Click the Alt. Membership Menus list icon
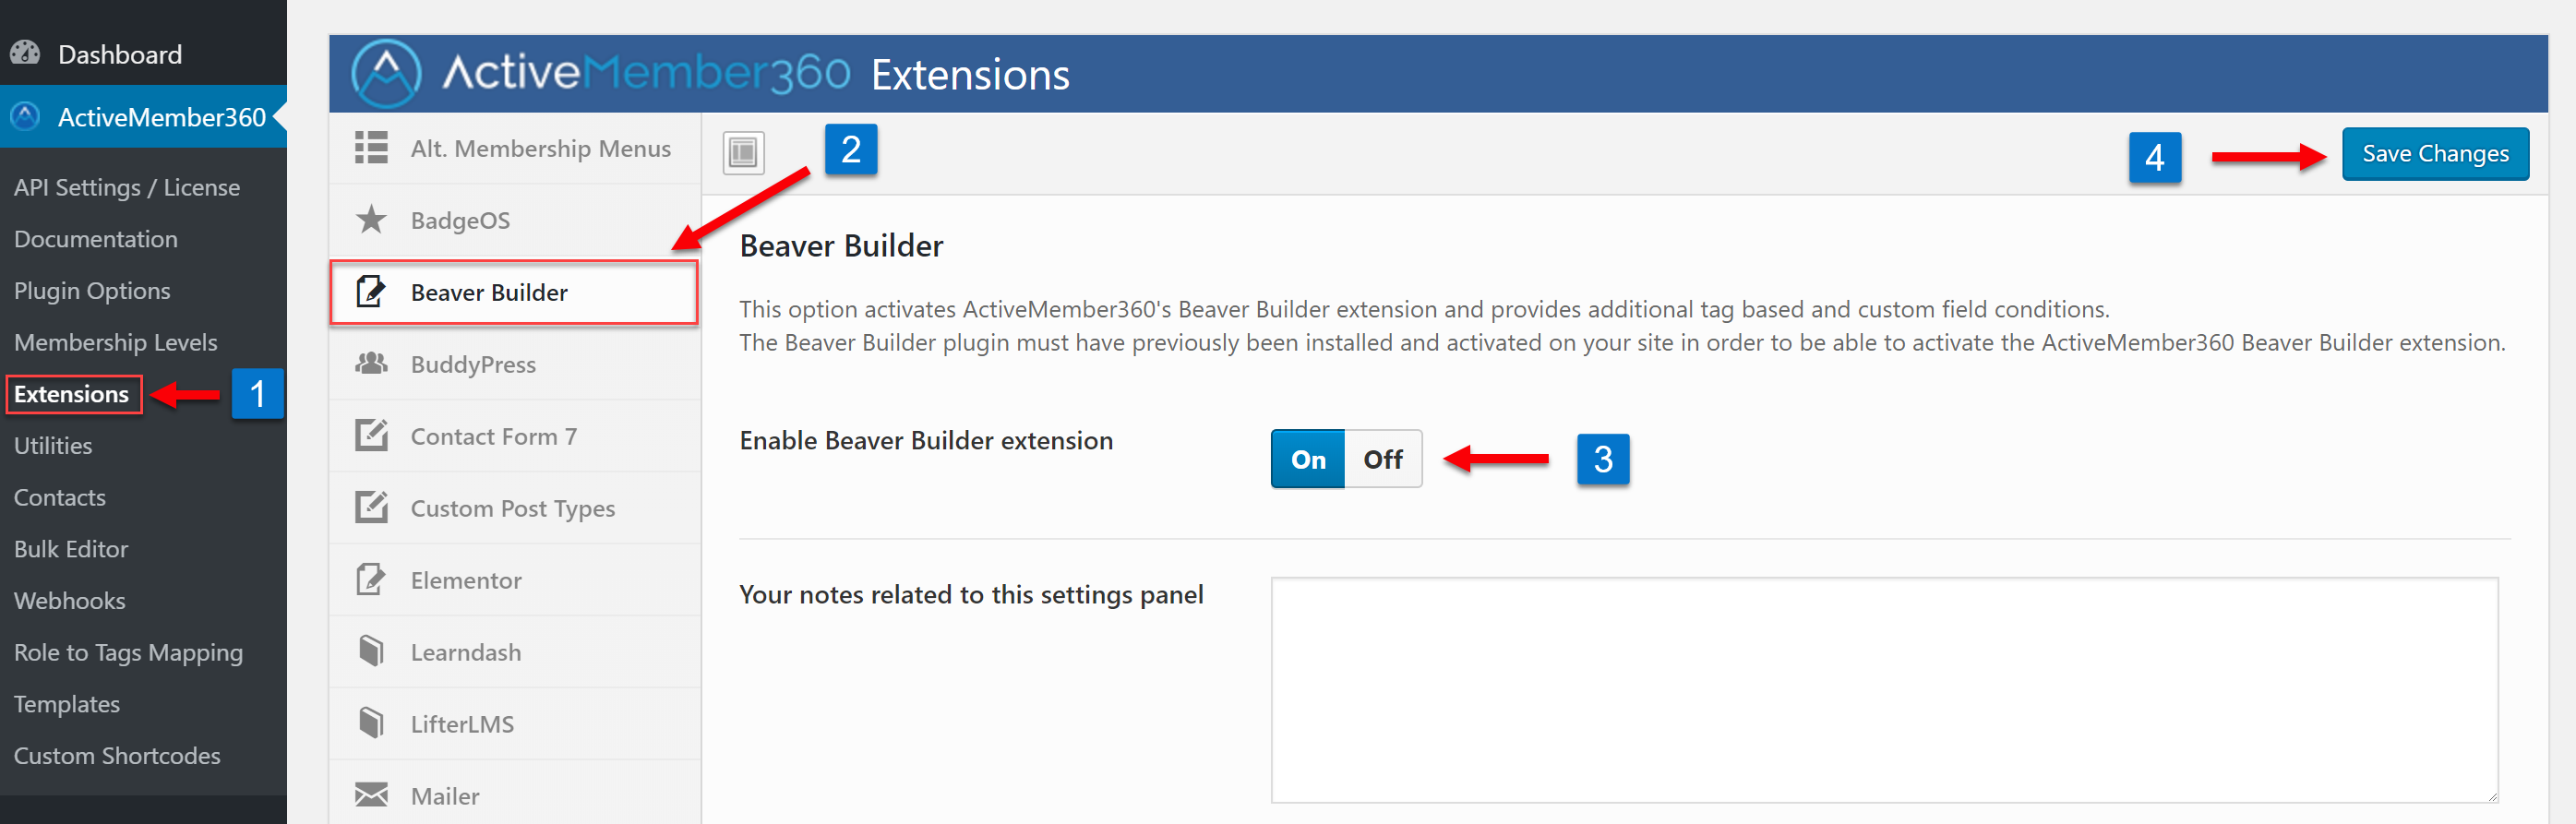 coord(371,147)
